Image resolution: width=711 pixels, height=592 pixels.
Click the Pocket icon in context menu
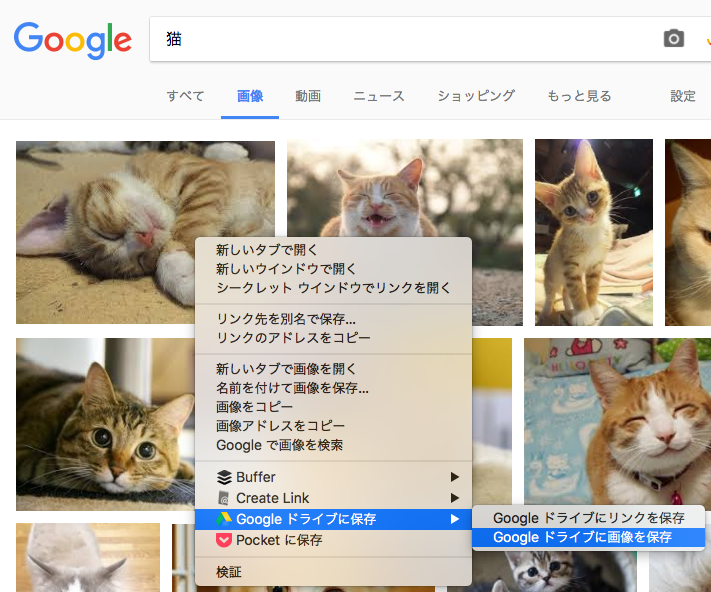click(224, 540)
